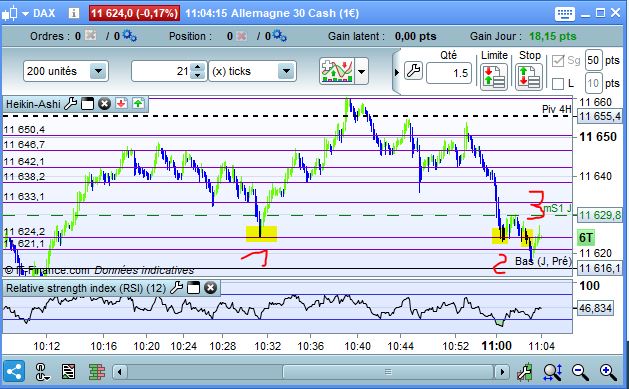Open the Ordres settings gear icon

click(x=130, y=36)
